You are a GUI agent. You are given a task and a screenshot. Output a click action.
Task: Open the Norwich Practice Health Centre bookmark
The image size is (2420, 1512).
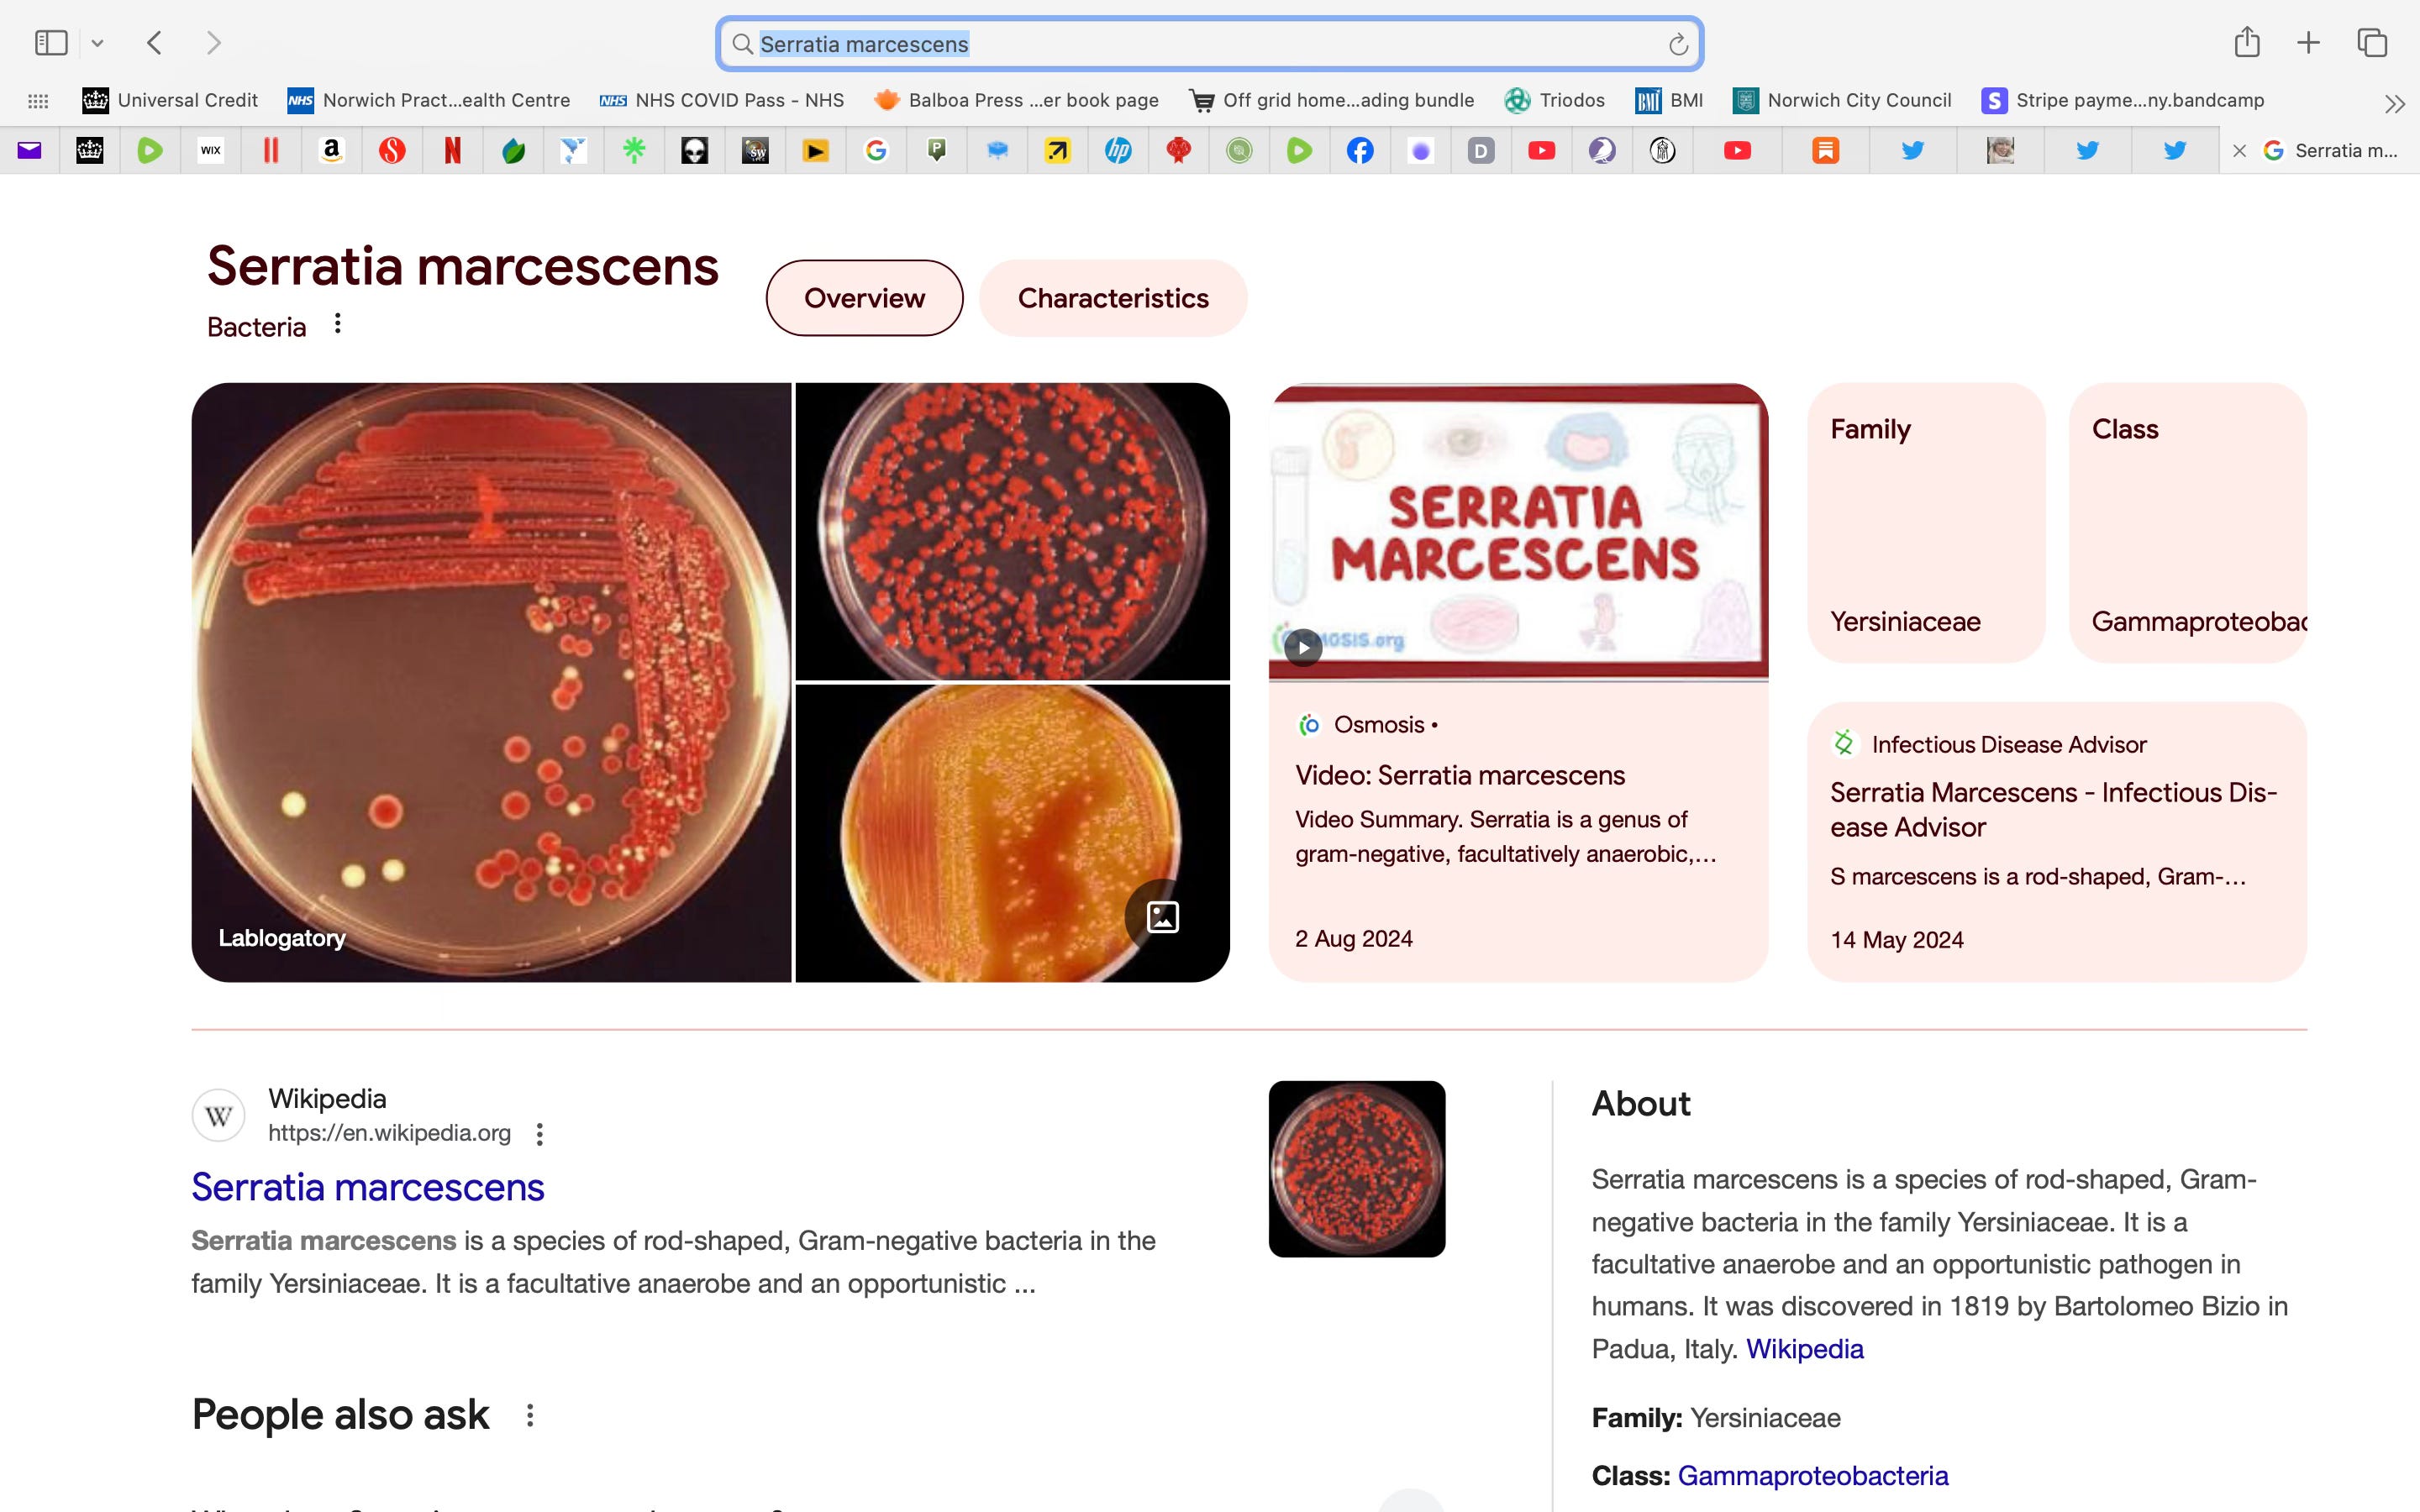(x=428, y=100)
